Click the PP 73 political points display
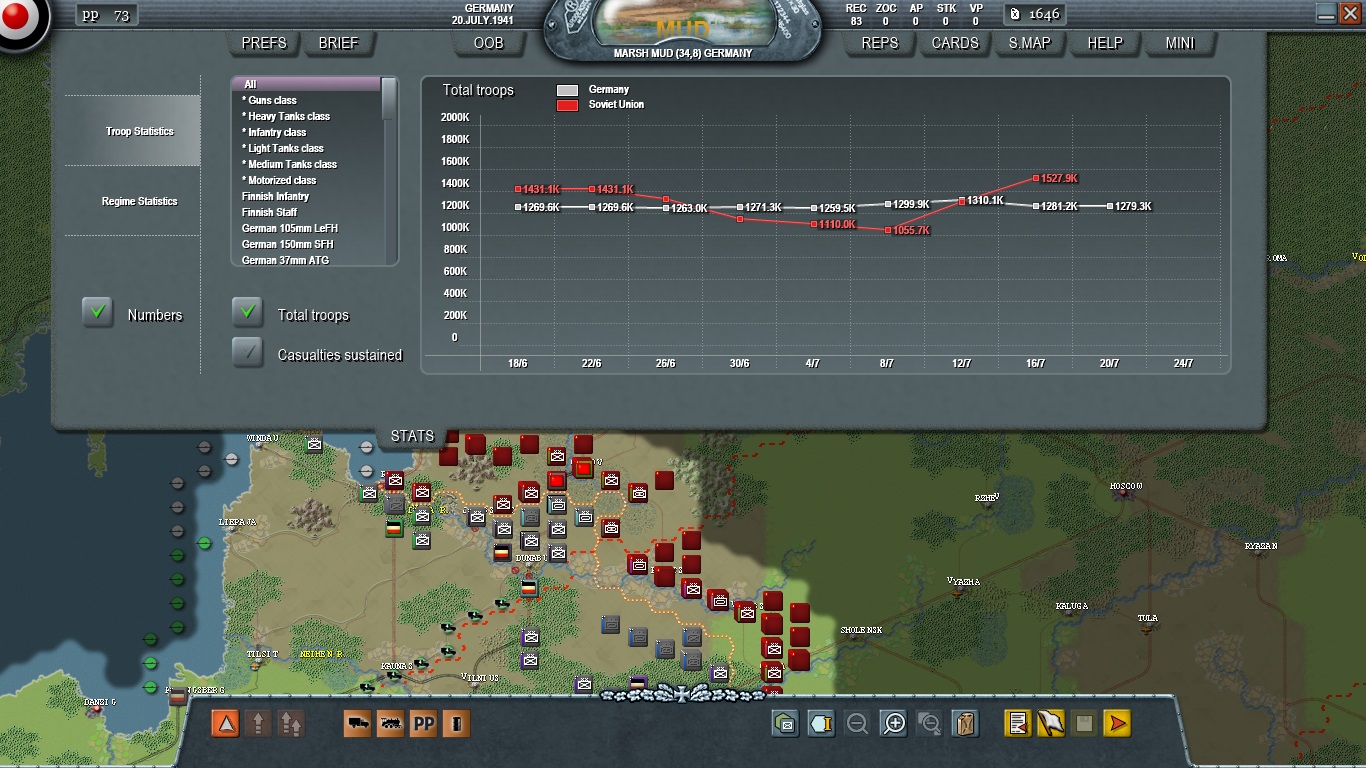The width and height of the screenshot is (1366, 768). [107, 15]
